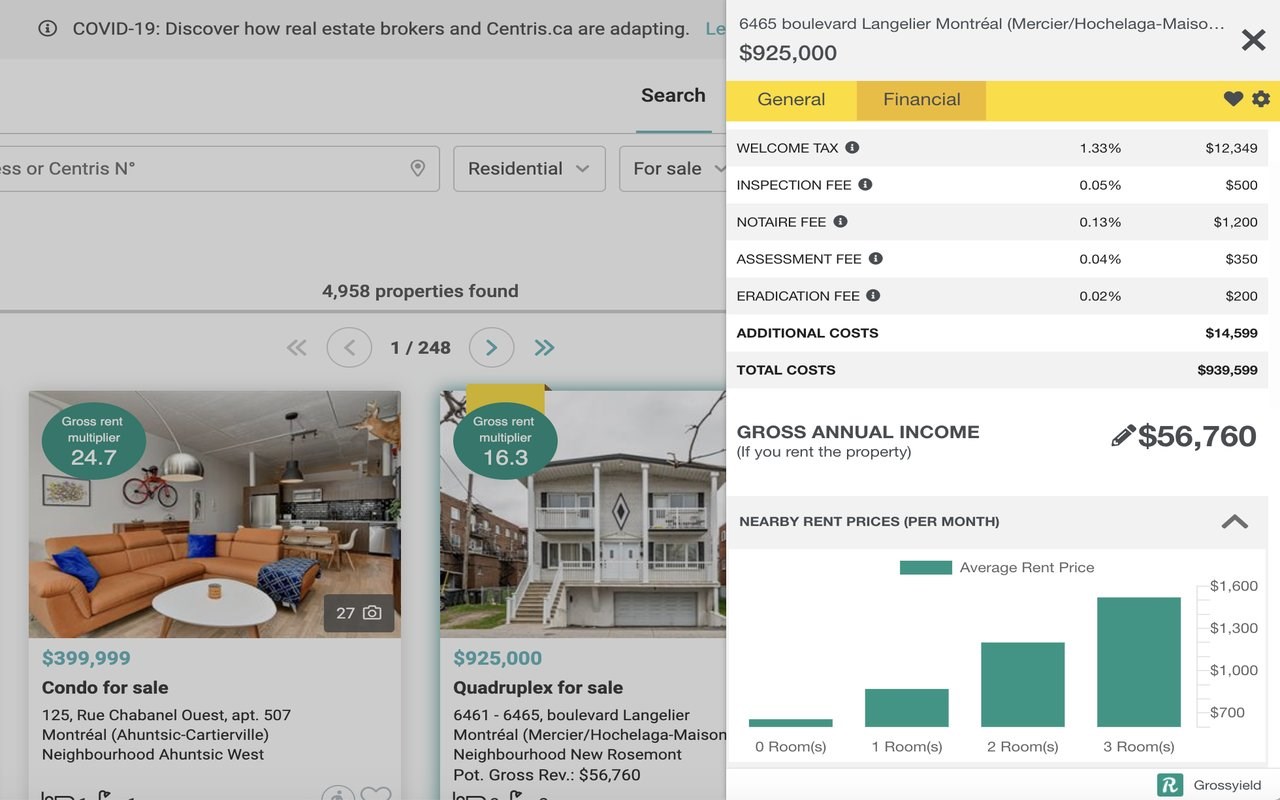Switch to the General tab
Viewport: 1280px width, 800px height.
tap(791, 99)
